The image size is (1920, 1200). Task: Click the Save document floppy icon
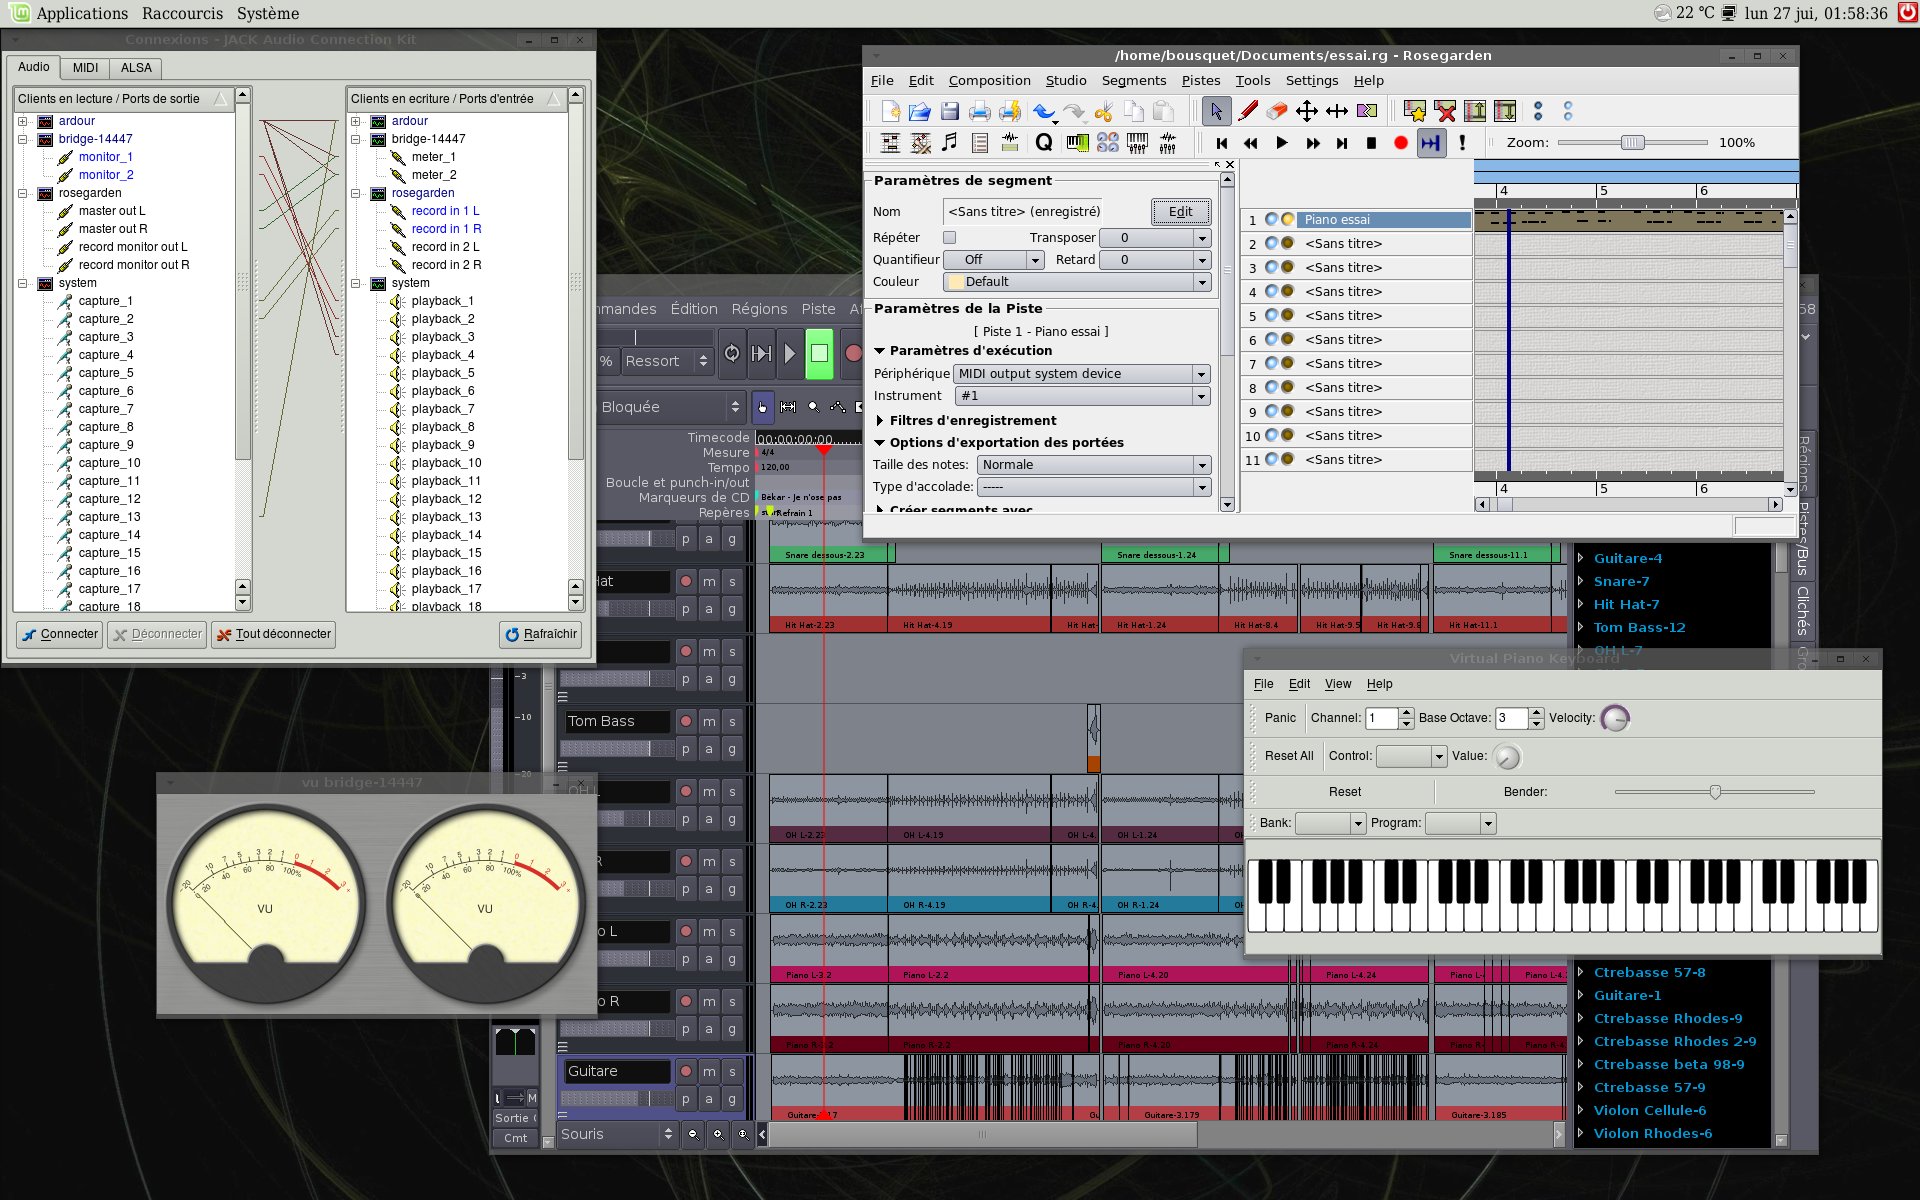(x=950, y=111)
